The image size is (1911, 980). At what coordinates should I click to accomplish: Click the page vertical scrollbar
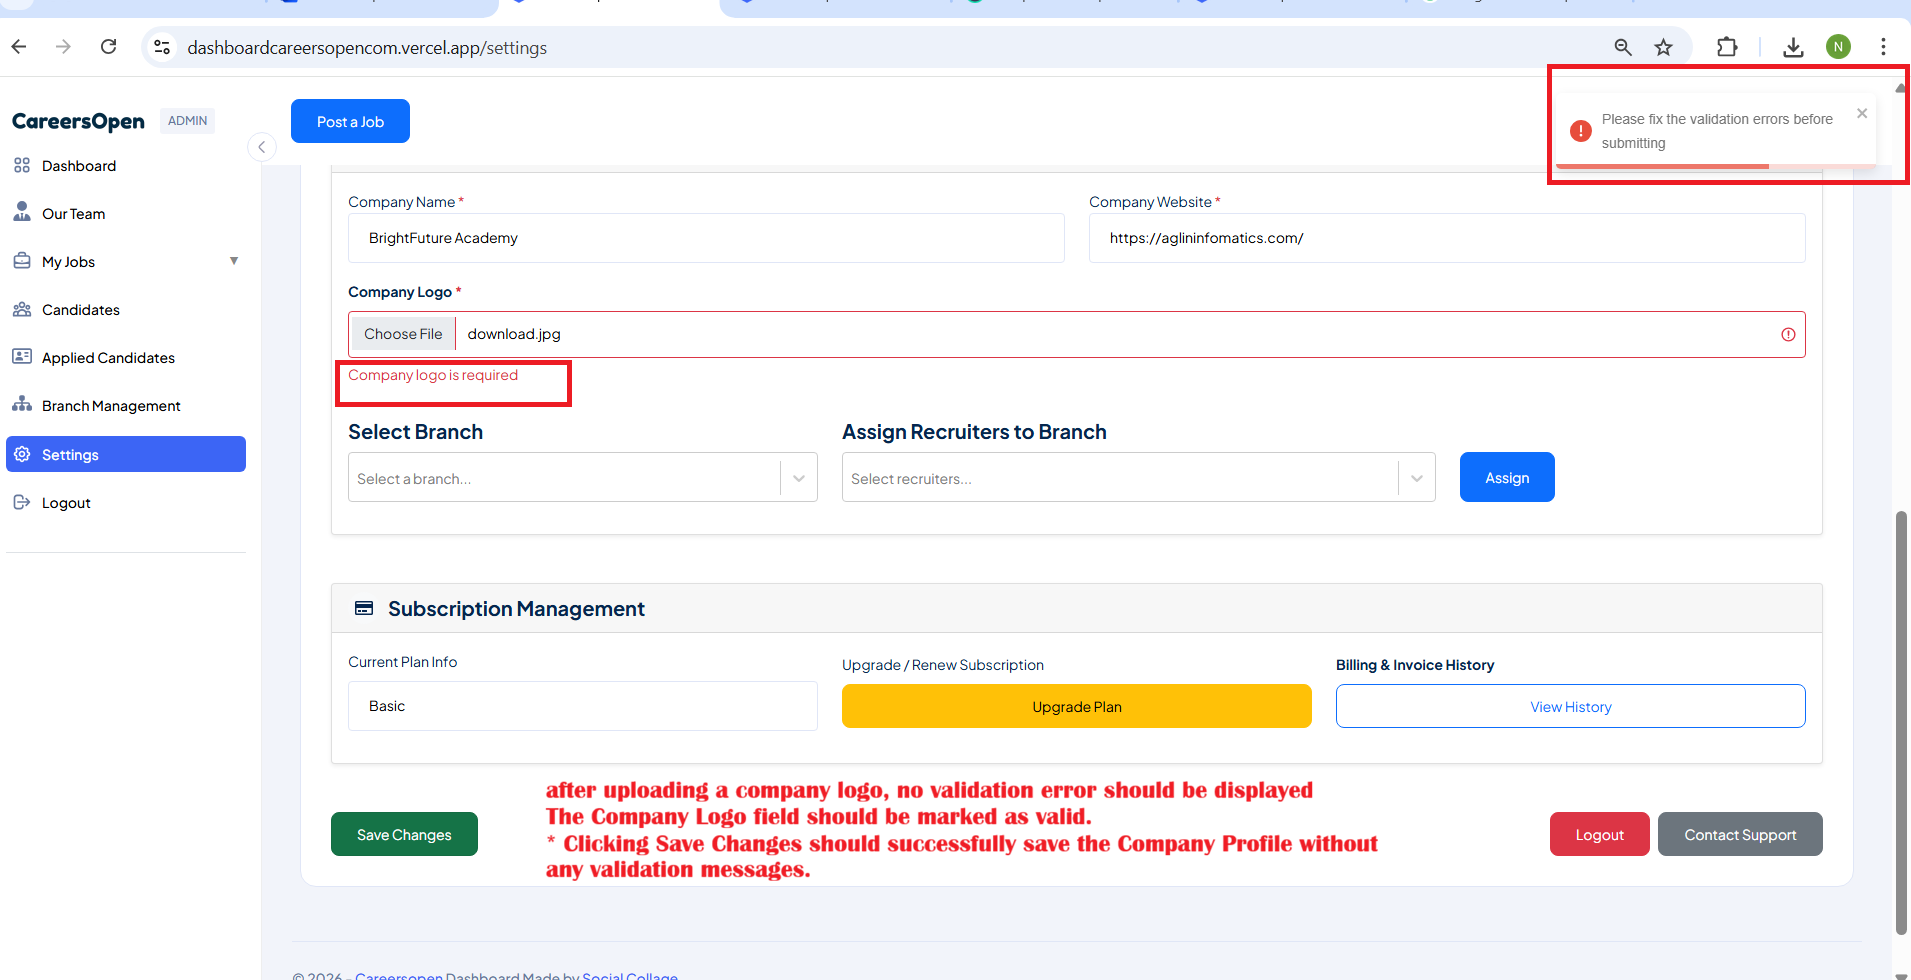1900,720
